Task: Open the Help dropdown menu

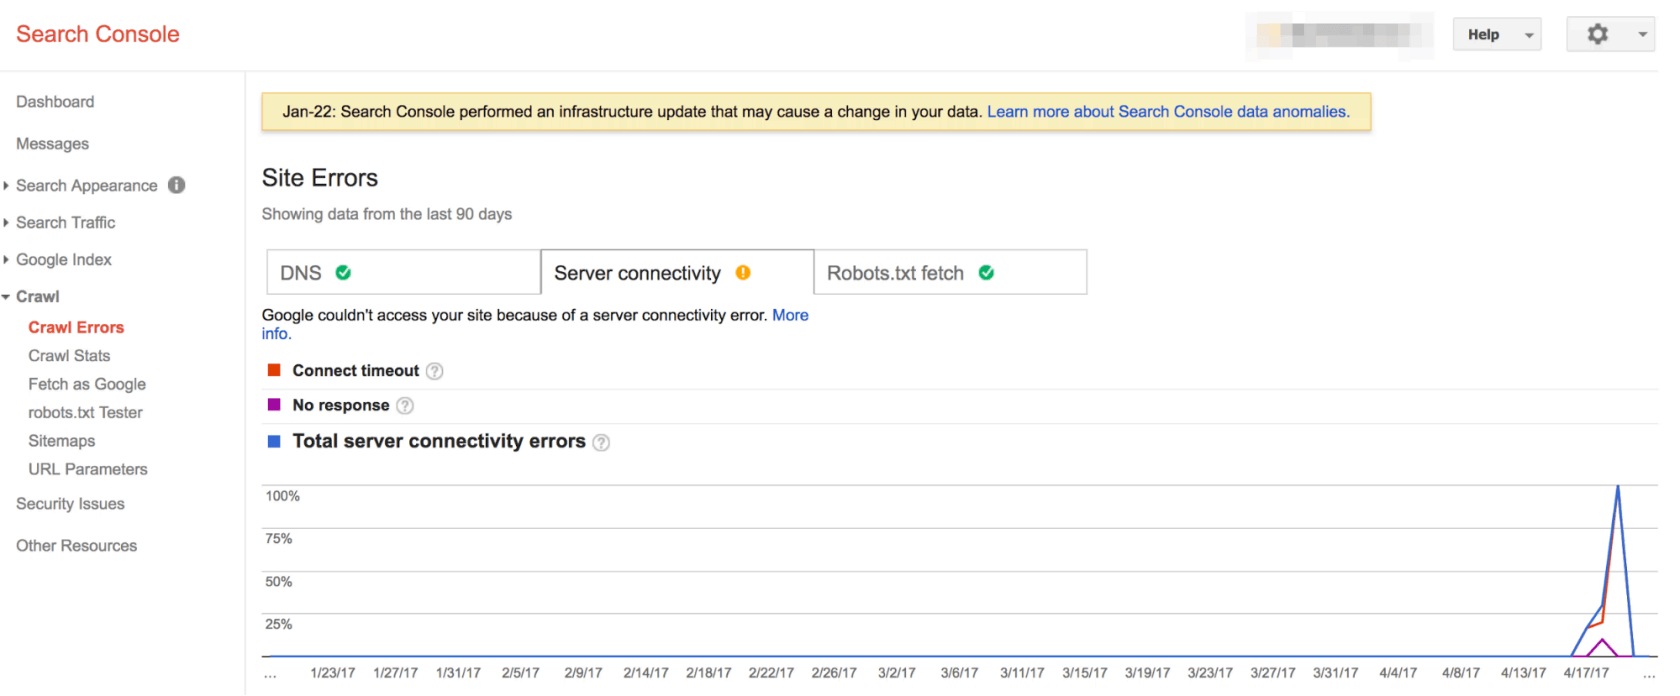Action: [x=1497, y=34]
